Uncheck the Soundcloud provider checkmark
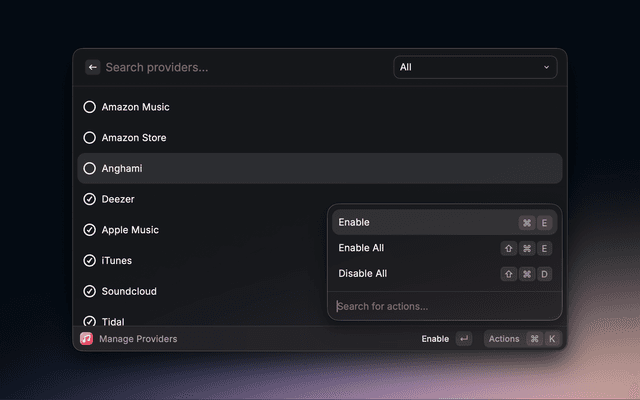This screenshot has height=400, width=640. [90, 292]
